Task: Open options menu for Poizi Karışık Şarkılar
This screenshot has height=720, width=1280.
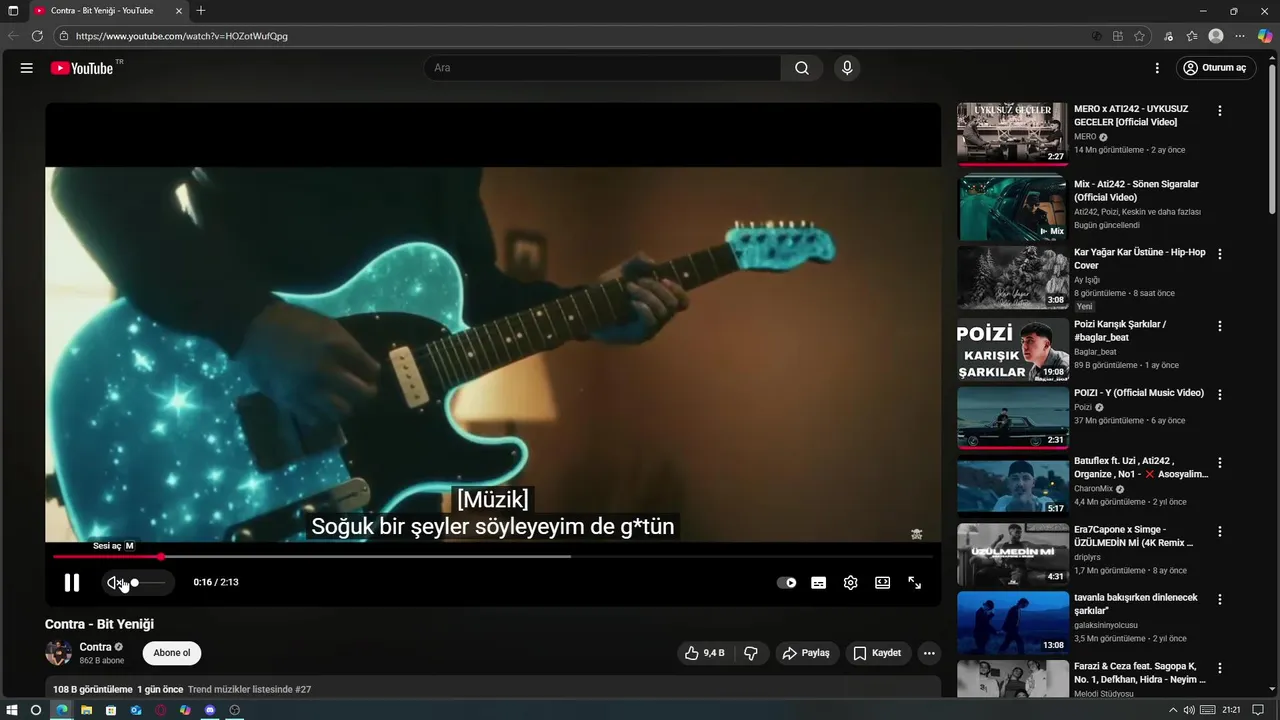Action: point(1219,326)
